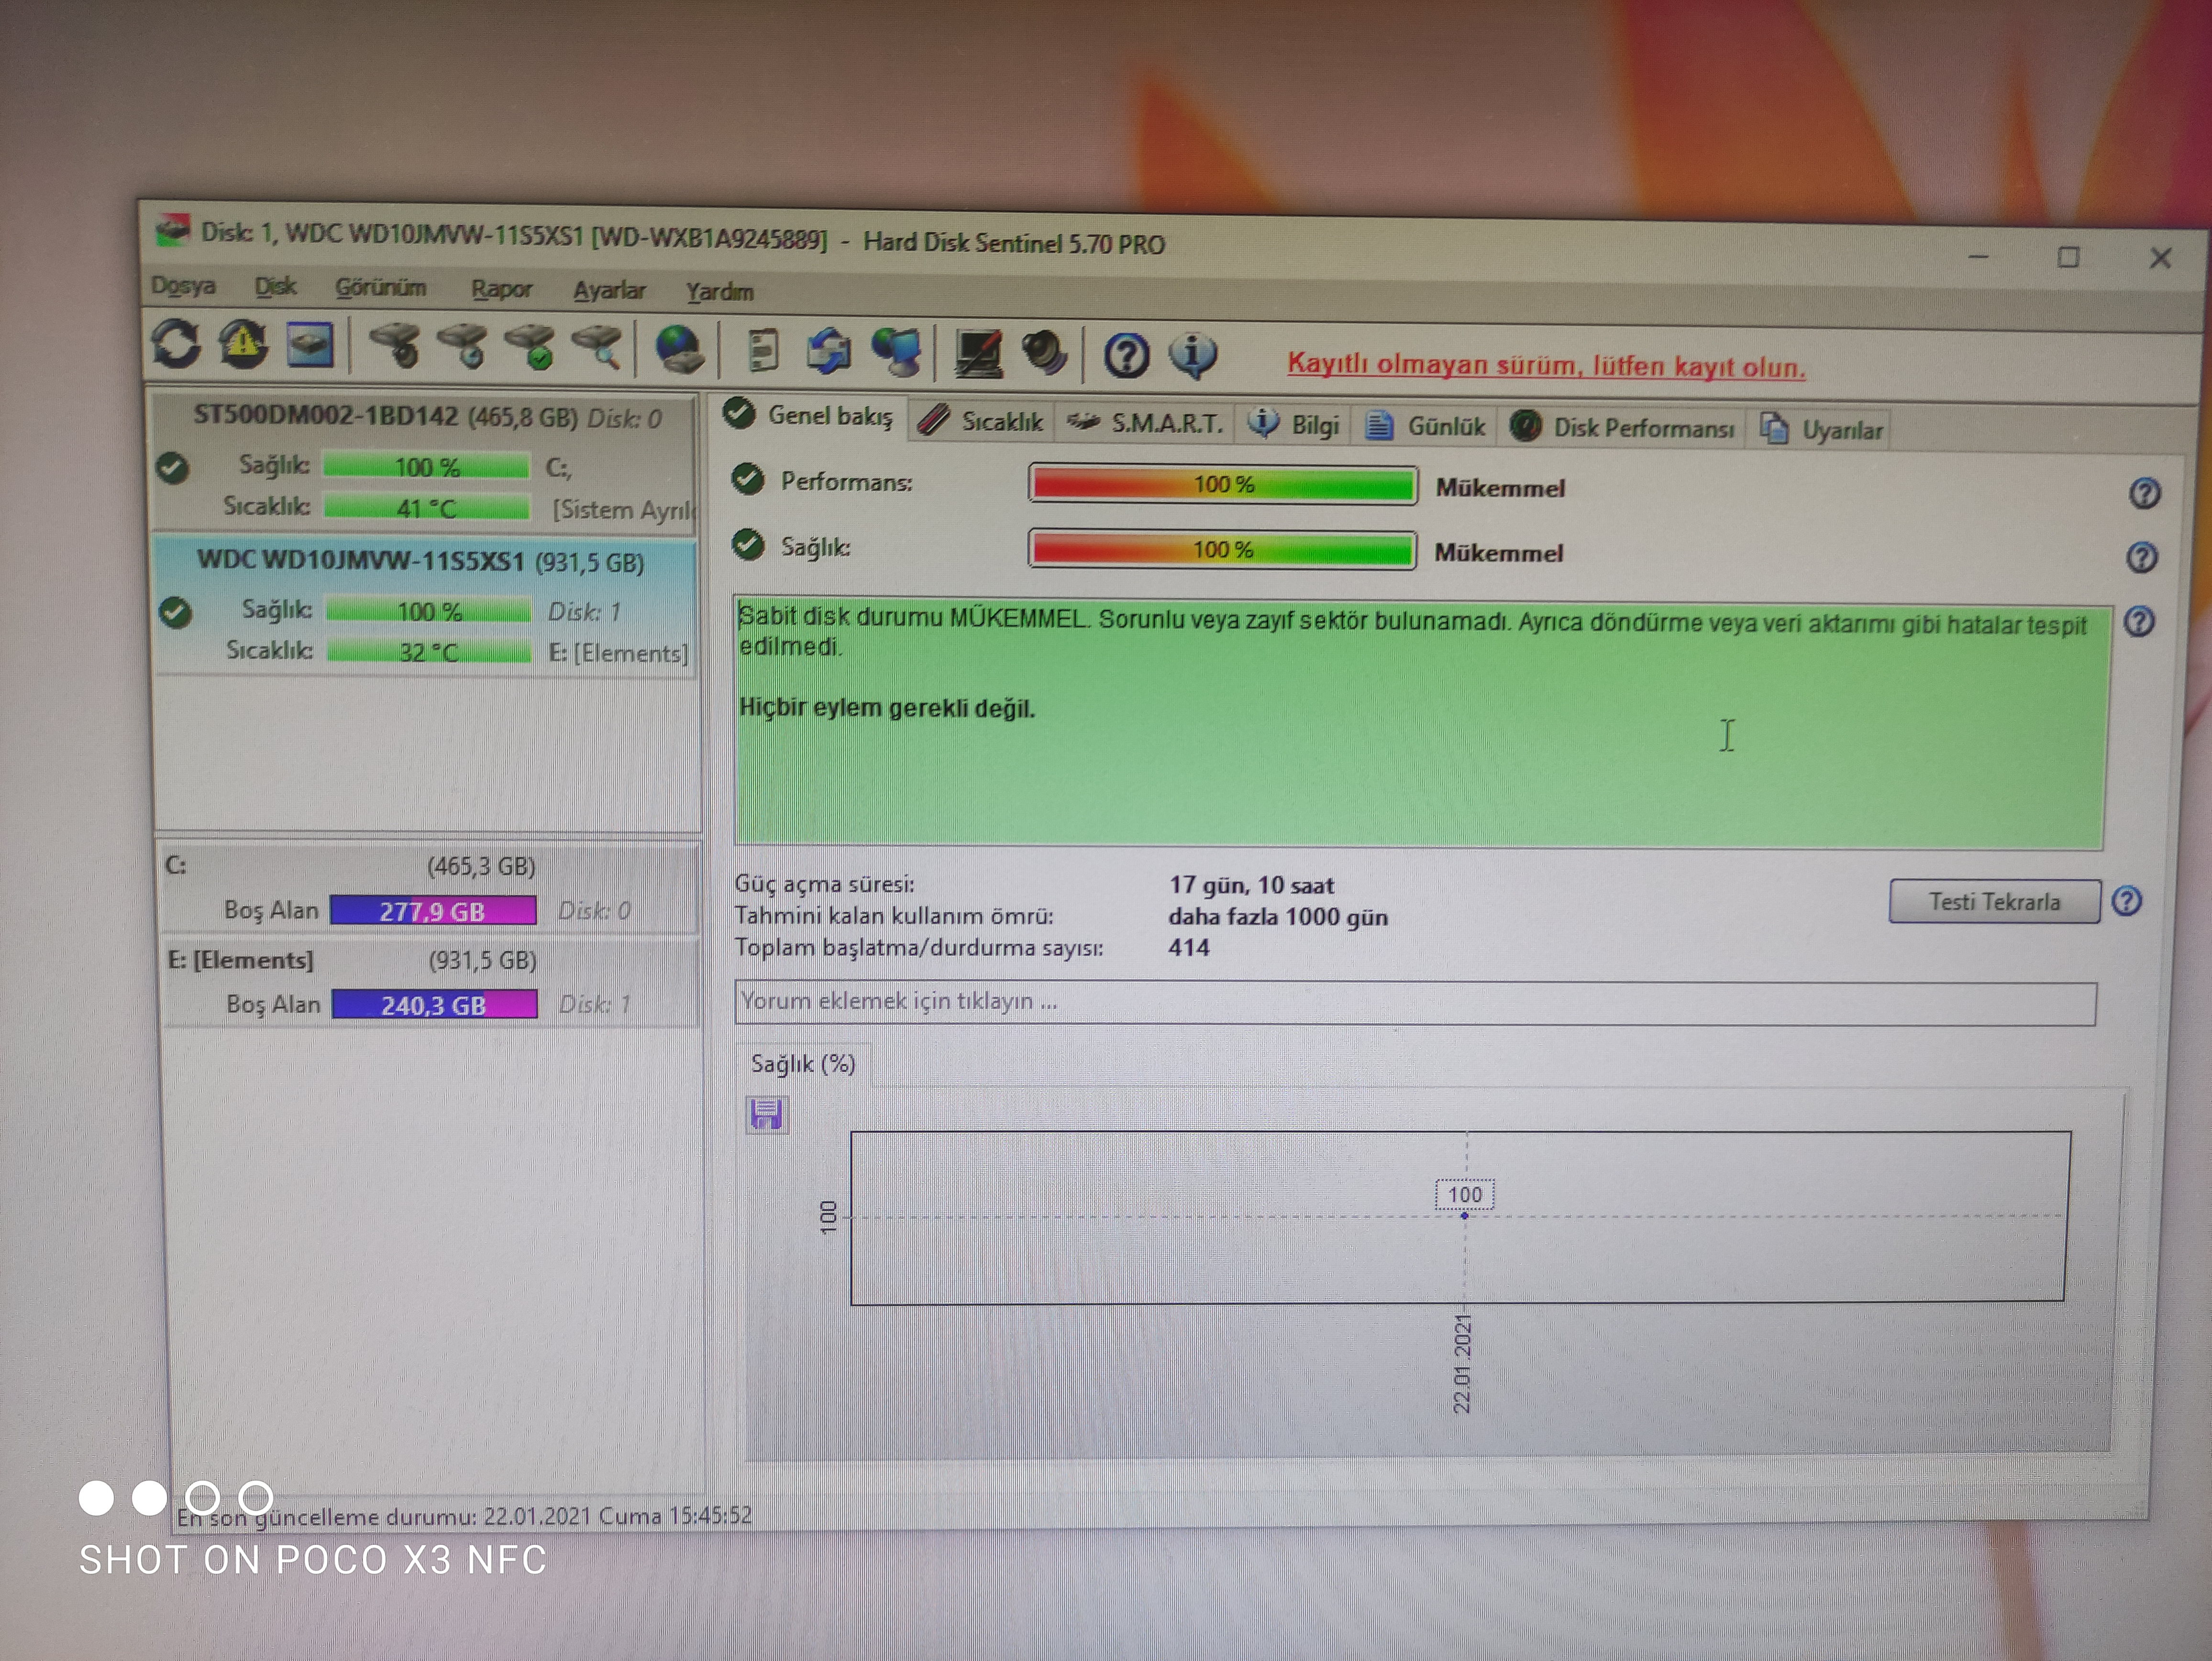Click the laptop with red pen icon
The height and width of the screenshot is (1661, 2212).
[978, 354]
